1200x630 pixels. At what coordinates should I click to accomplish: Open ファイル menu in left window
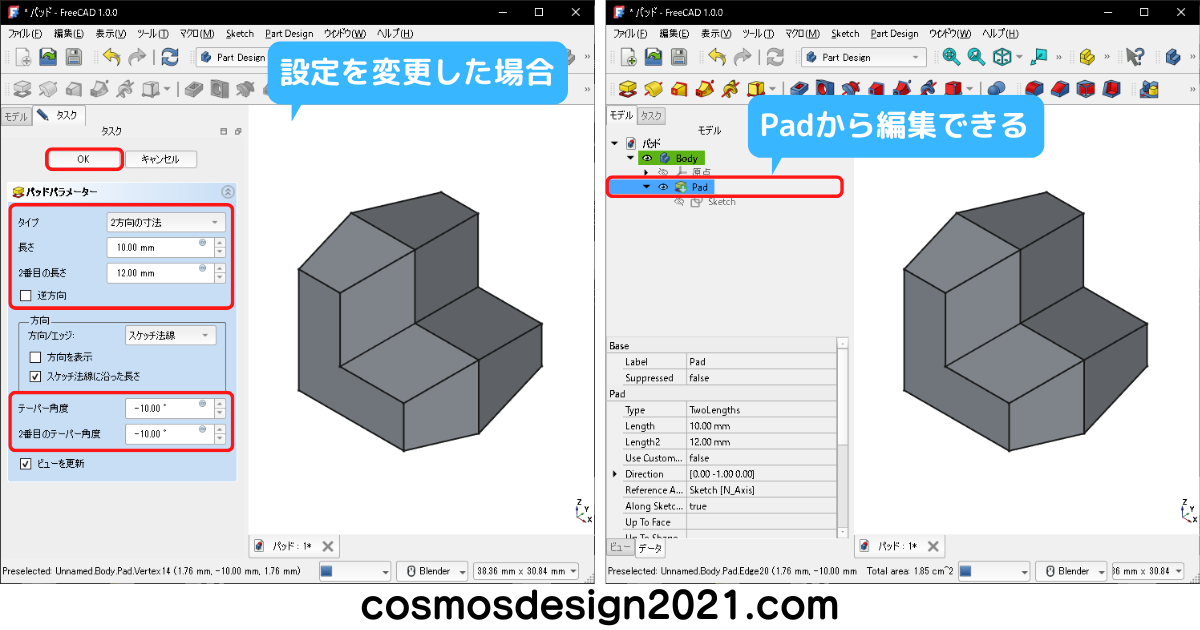click(x=23, y=34)
